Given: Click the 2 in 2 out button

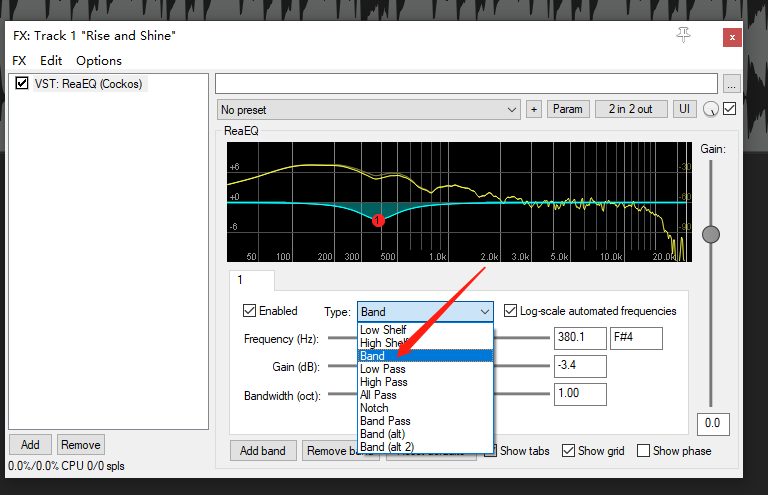Looking at the screenshot, I should point(630,109).
